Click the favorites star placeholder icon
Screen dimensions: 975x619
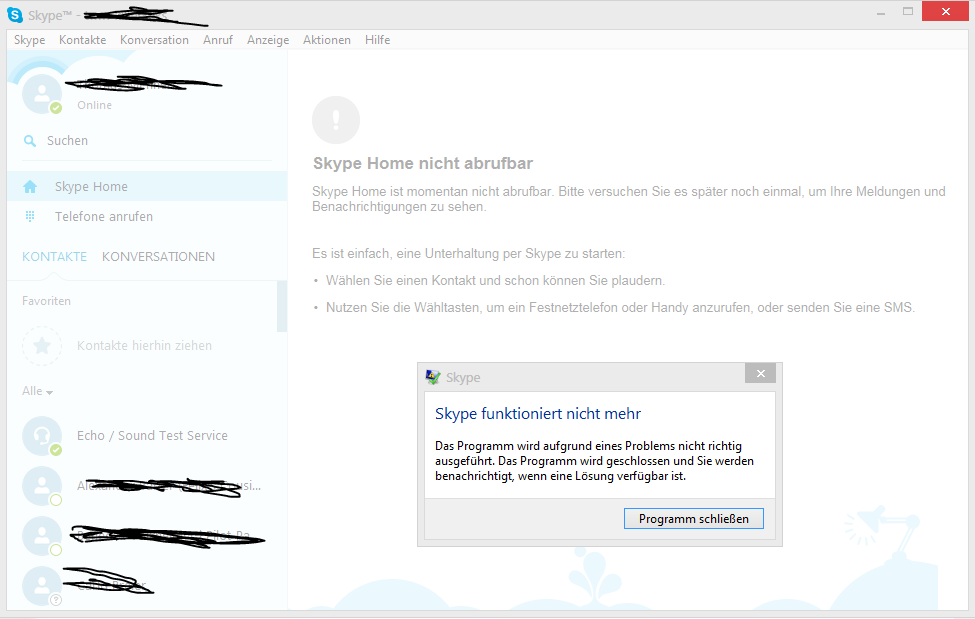click(42, 345)
